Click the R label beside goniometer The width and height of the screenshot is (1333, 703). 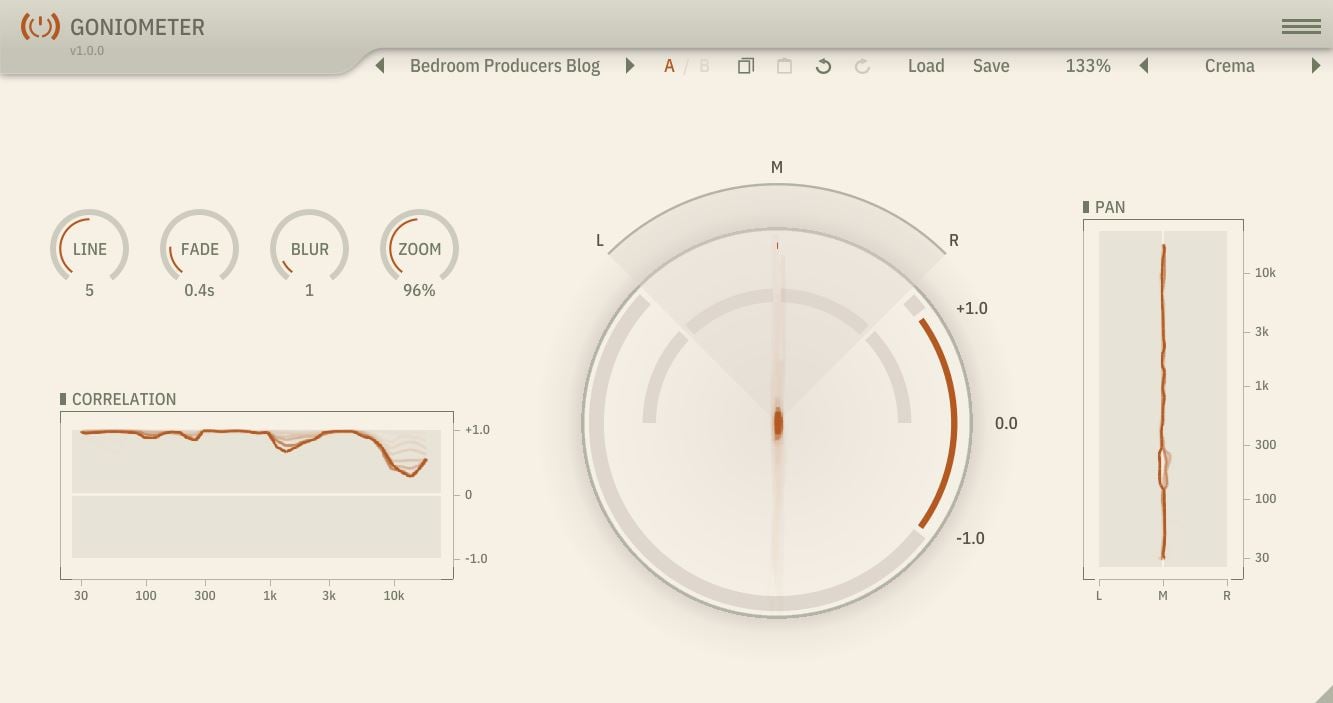pos(954,240)
